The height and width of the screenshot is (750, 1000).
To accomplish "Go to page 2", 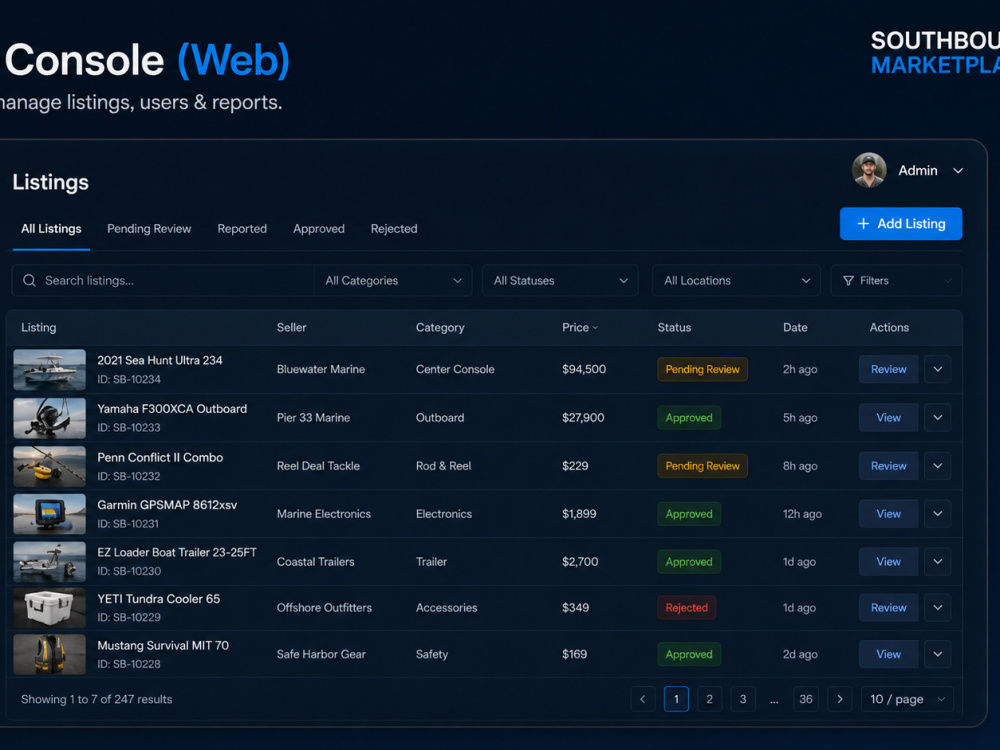I will click(x=709, y=699).
